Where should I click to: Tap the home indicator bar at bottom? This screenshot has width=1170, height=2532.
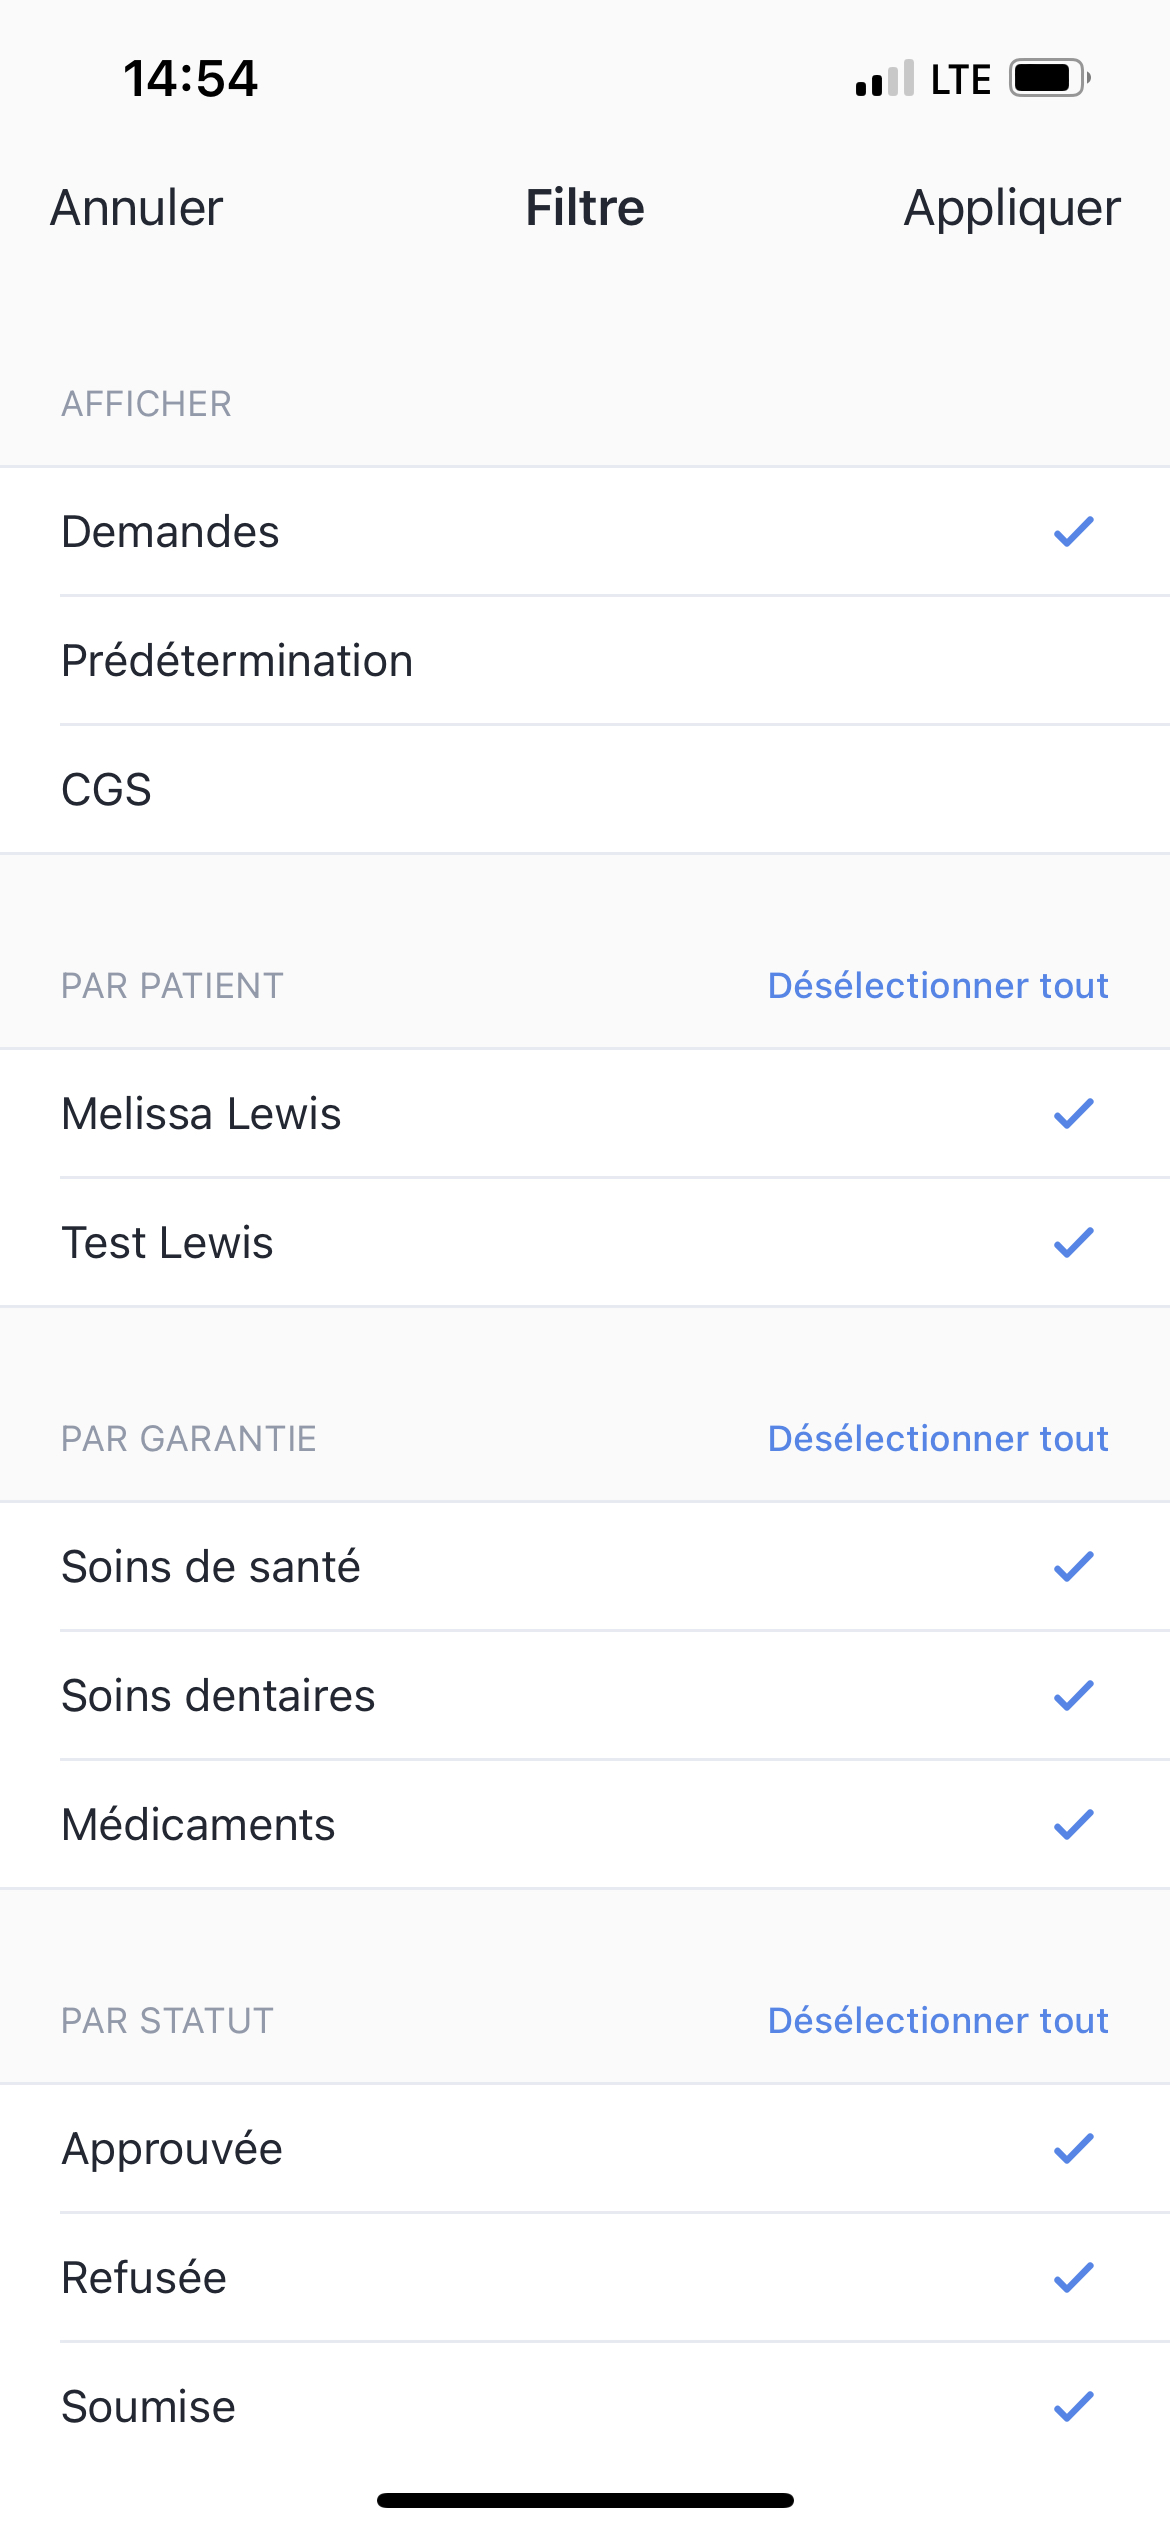[585, 2500]
